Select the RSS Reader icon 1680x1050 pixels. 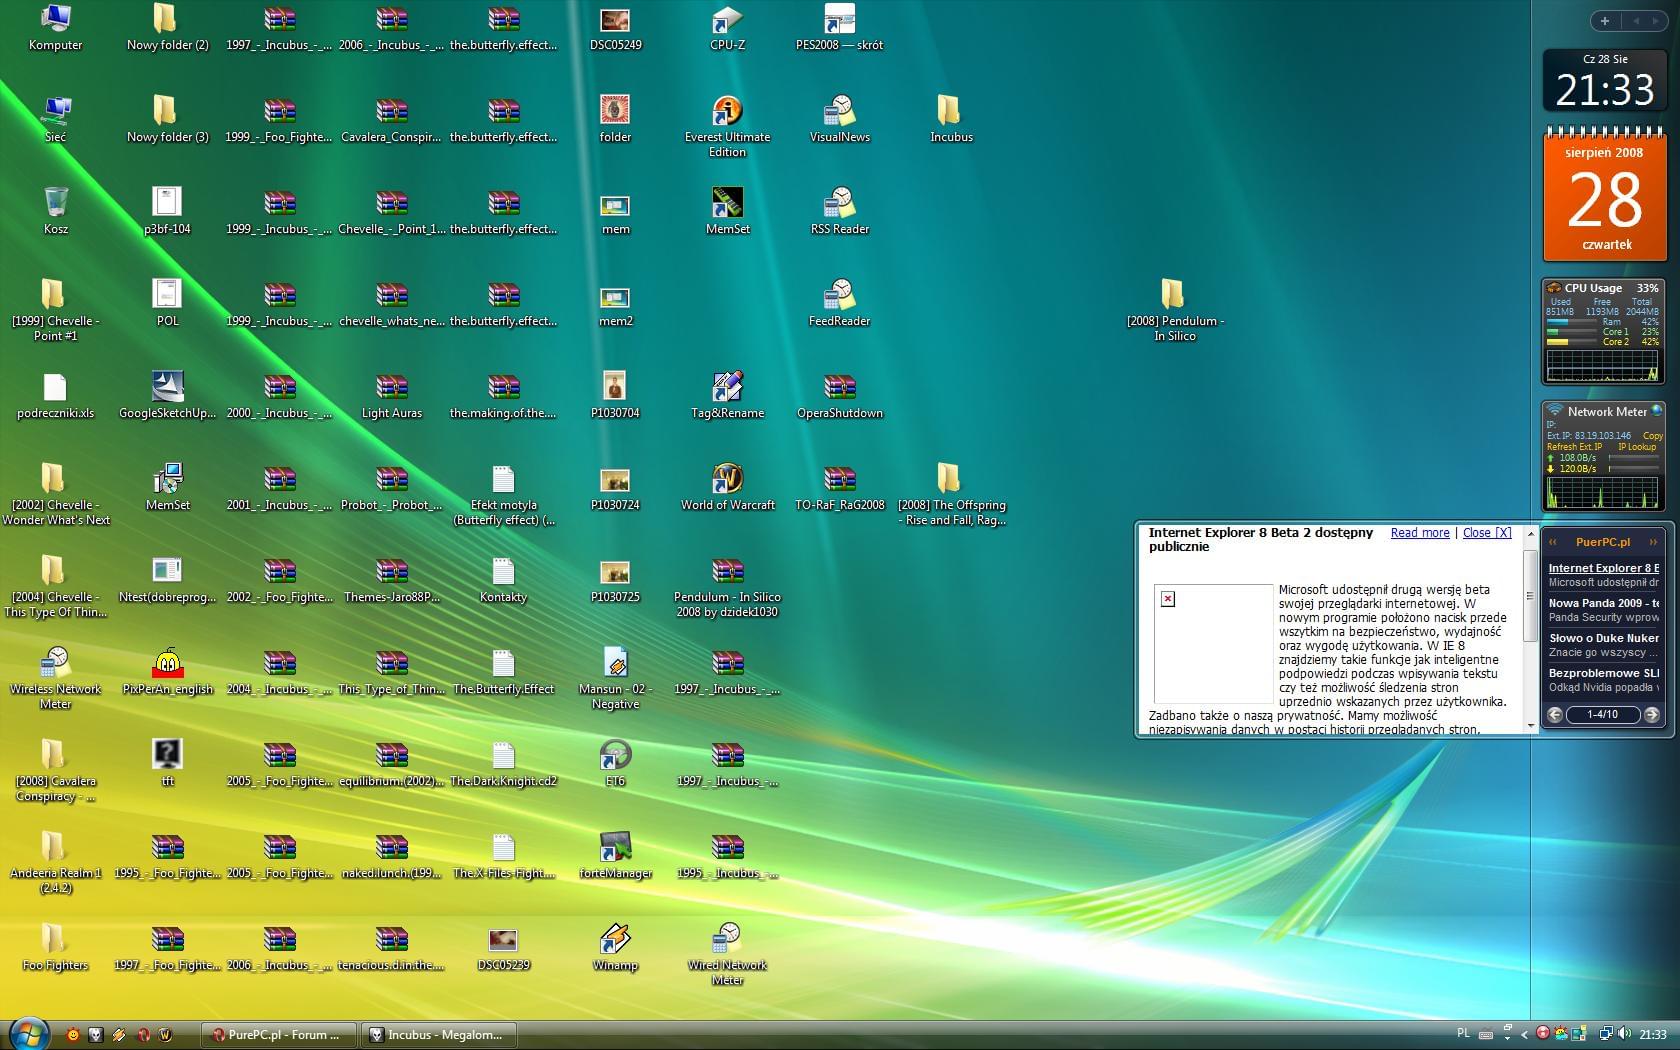[x=839, y=212]
